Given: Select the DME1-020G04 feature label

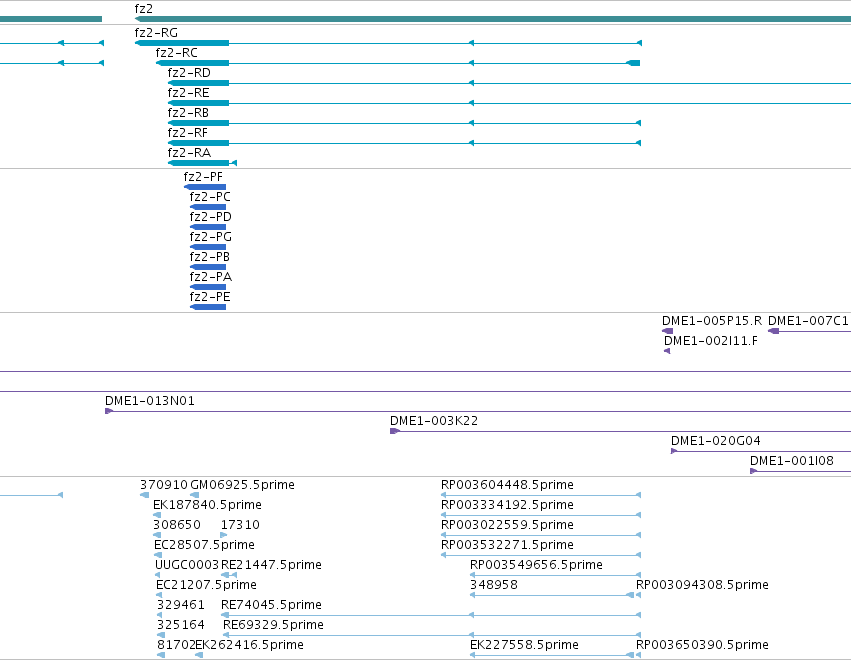Looking at the screenshot, I should point(716,441).
